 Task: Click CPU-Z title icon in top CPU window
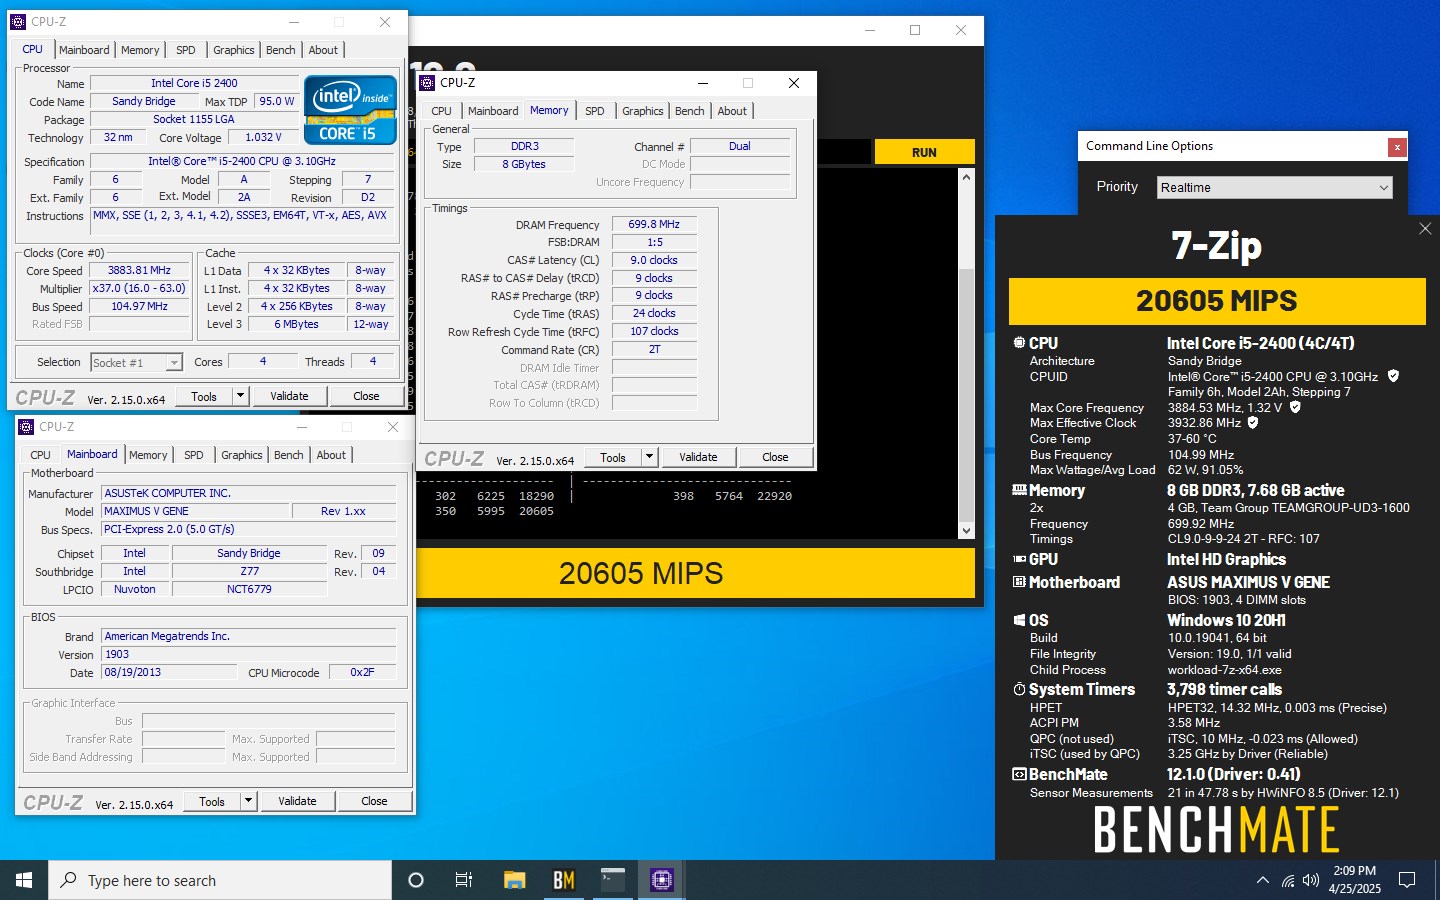pyautogui.click(x=18, y=21)
